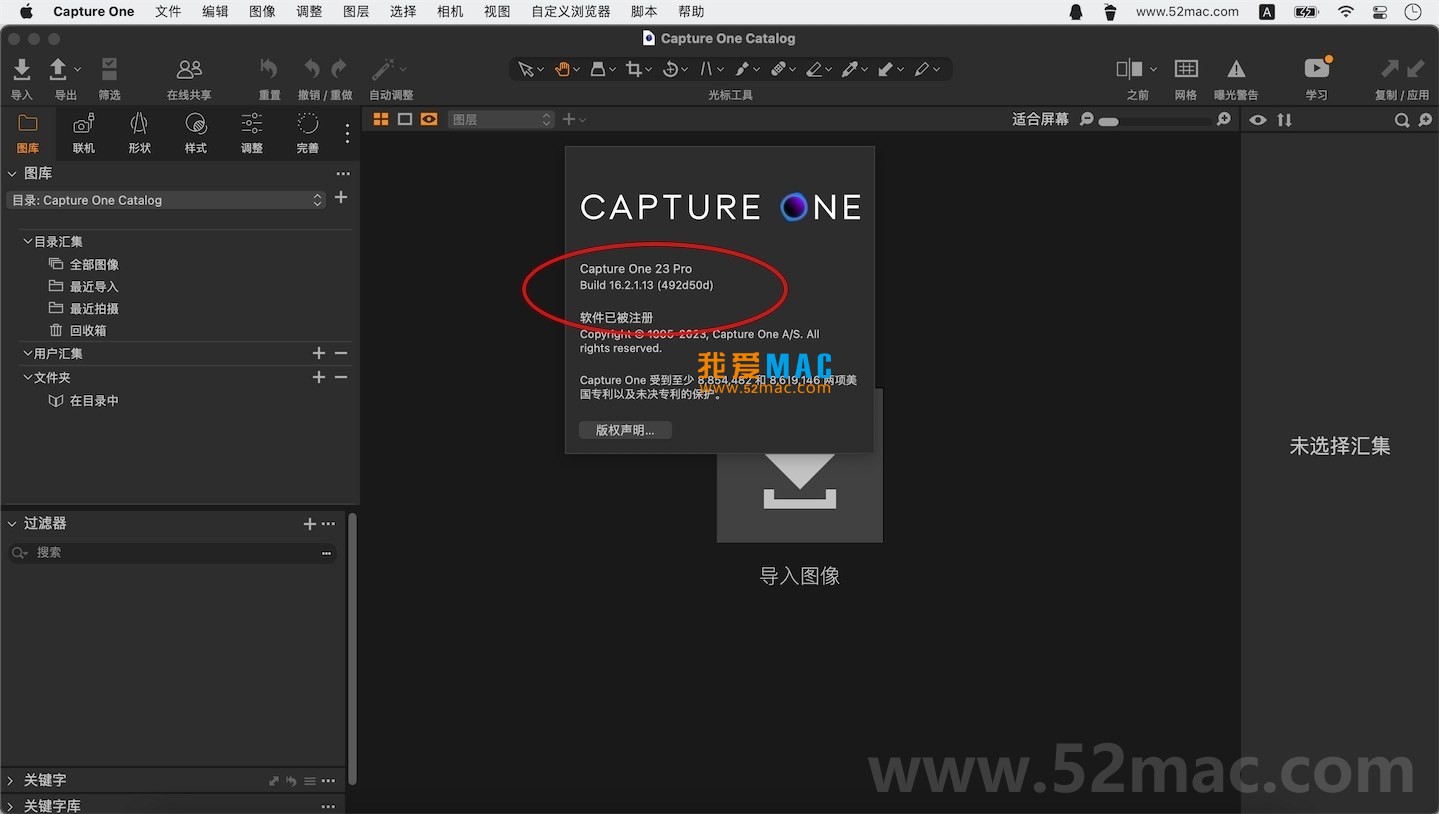The height and width of the screenshot is (814, 1439).
Task: Select the Rotate cursor tool
Action: tap(672, 69)
